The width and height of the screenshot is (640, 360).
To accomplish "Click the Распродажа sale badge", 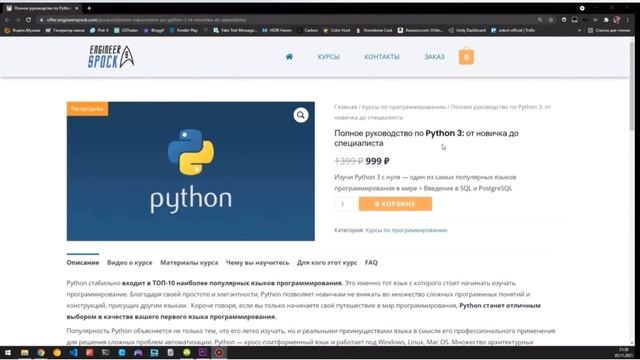I will click(x=87, y=109).
